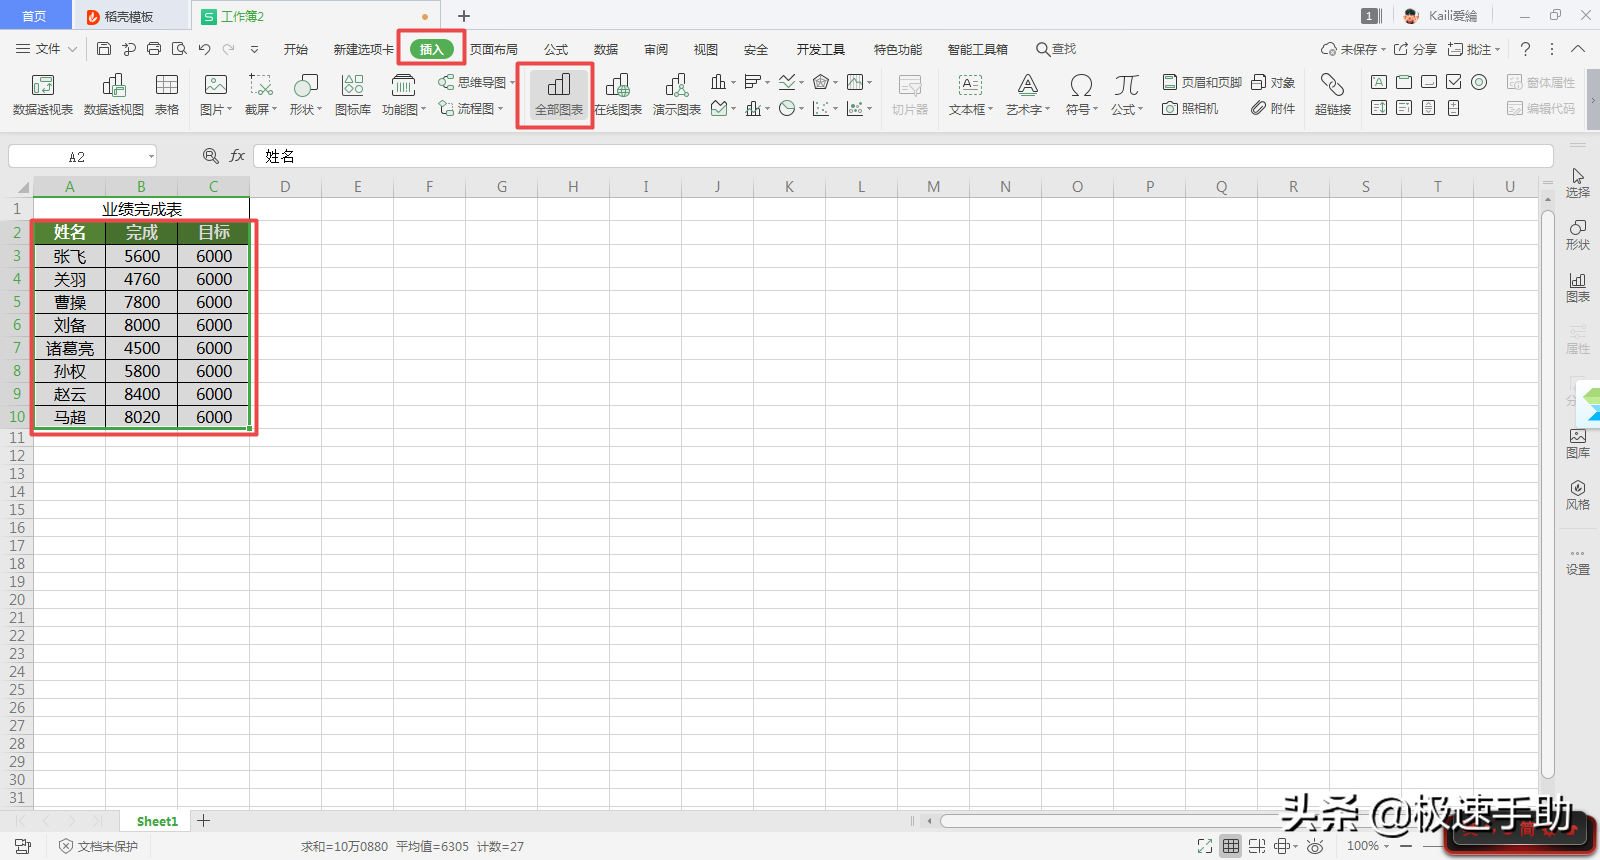Open the Name Box dropdown arrow
The width and height of the screenshot is (1600, 860).
[151, 157]
